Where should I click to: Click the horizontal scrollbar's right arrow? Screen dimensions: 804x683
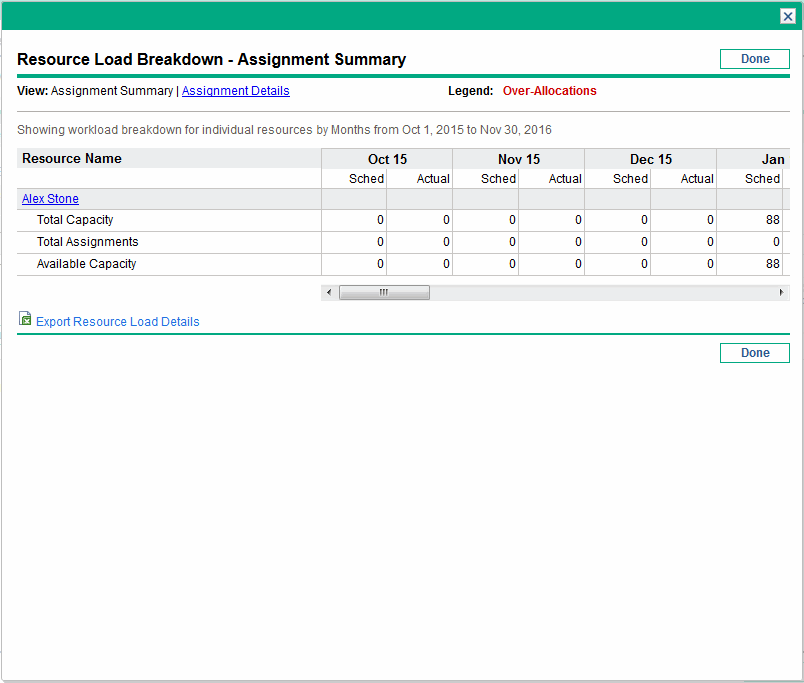coord(782,293)
